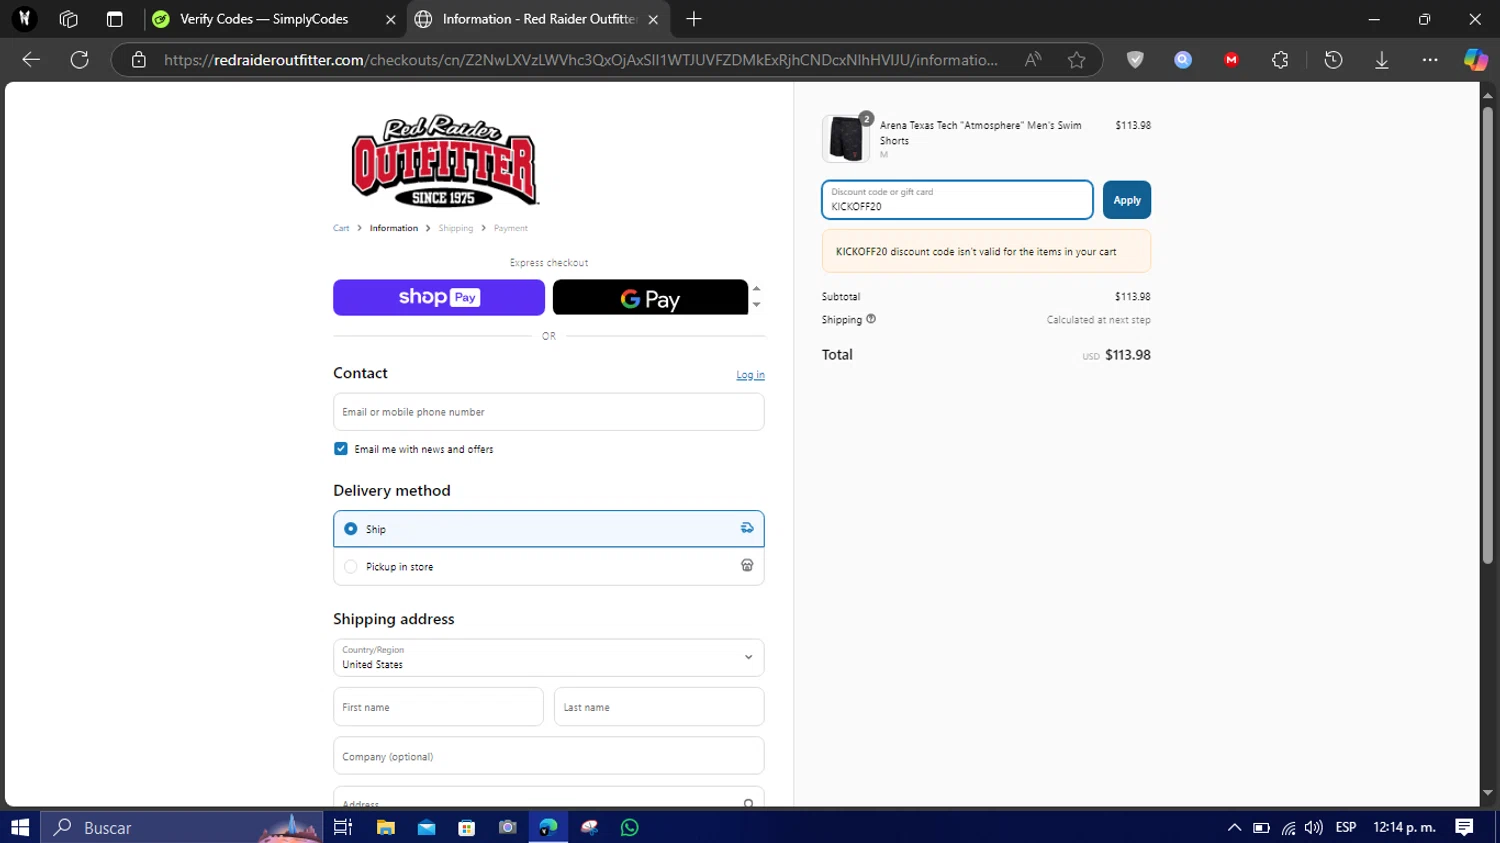
Task: Select the Ship delivery option
Action: (548, 529)
